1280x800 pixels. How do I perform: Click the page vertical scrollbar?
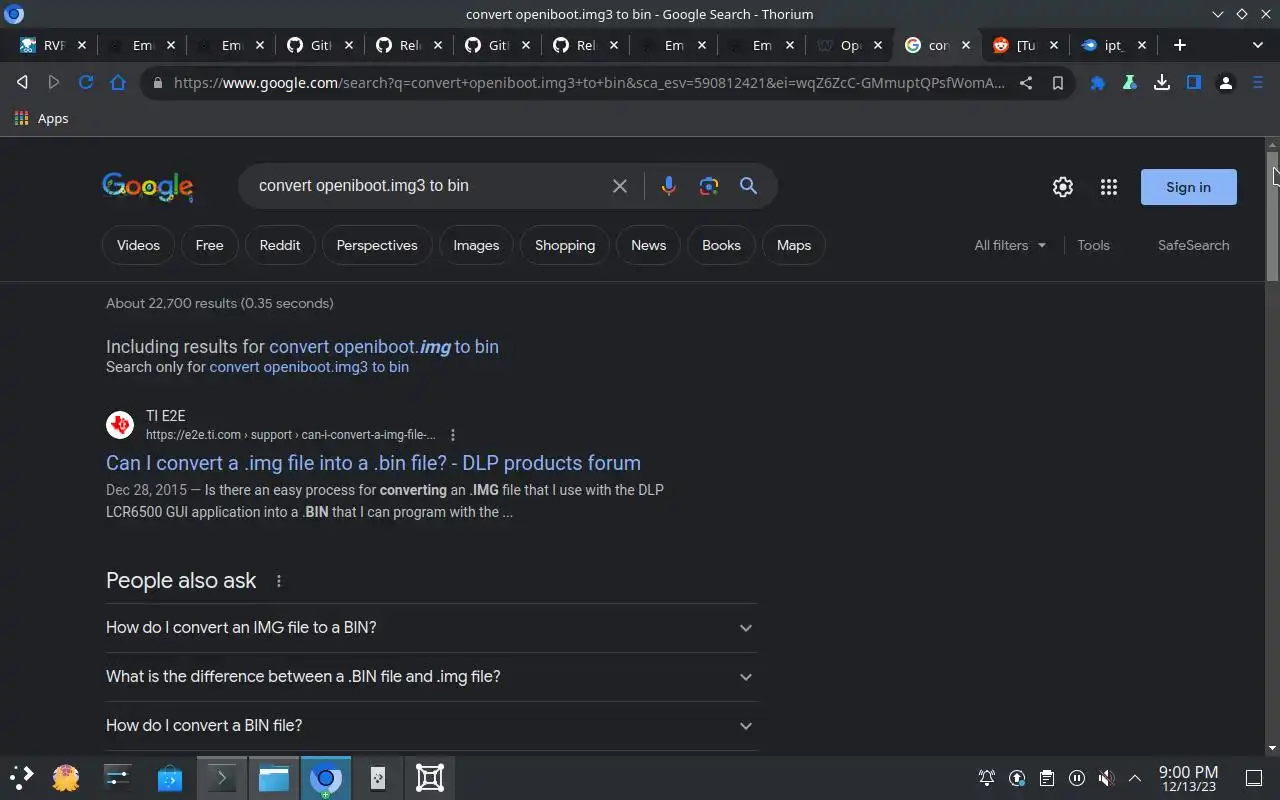(1272, 215)
